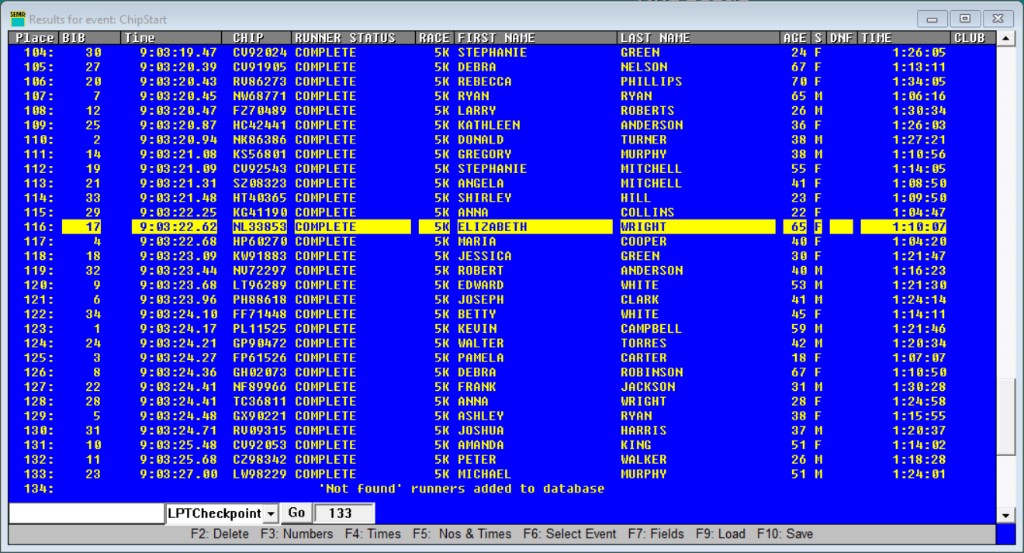Click last name HARRIS
This screenshot has width=1024, height=553.
pyautogui.click(x=644, y=430)
